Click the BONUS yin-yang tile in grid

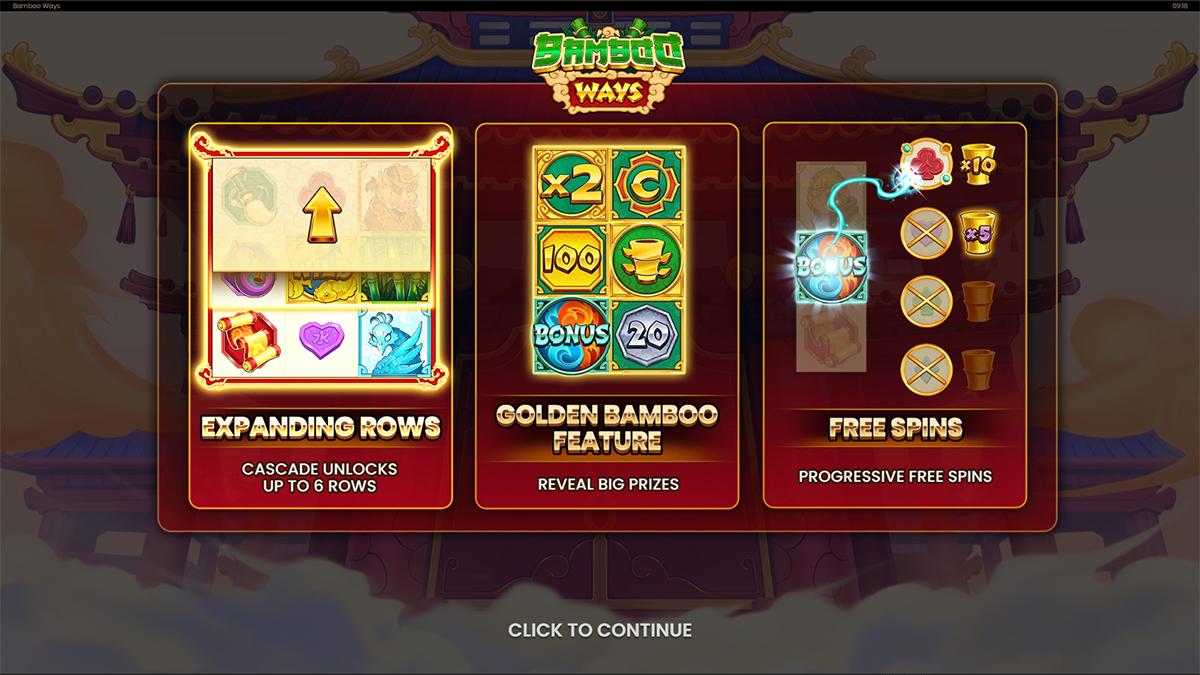(571, 336)
